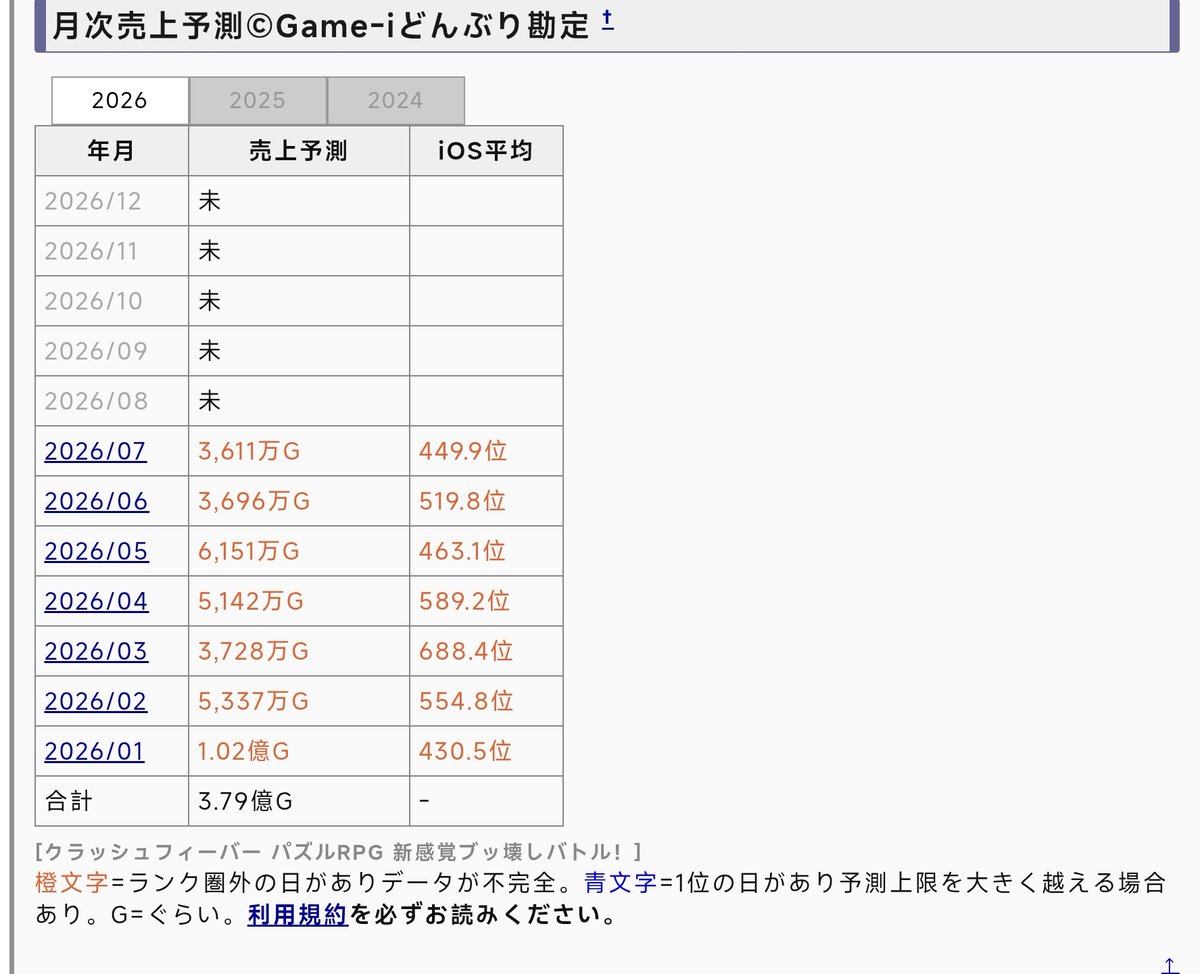
Task: Click the iOS平均 column header
Action: point(486,151)
